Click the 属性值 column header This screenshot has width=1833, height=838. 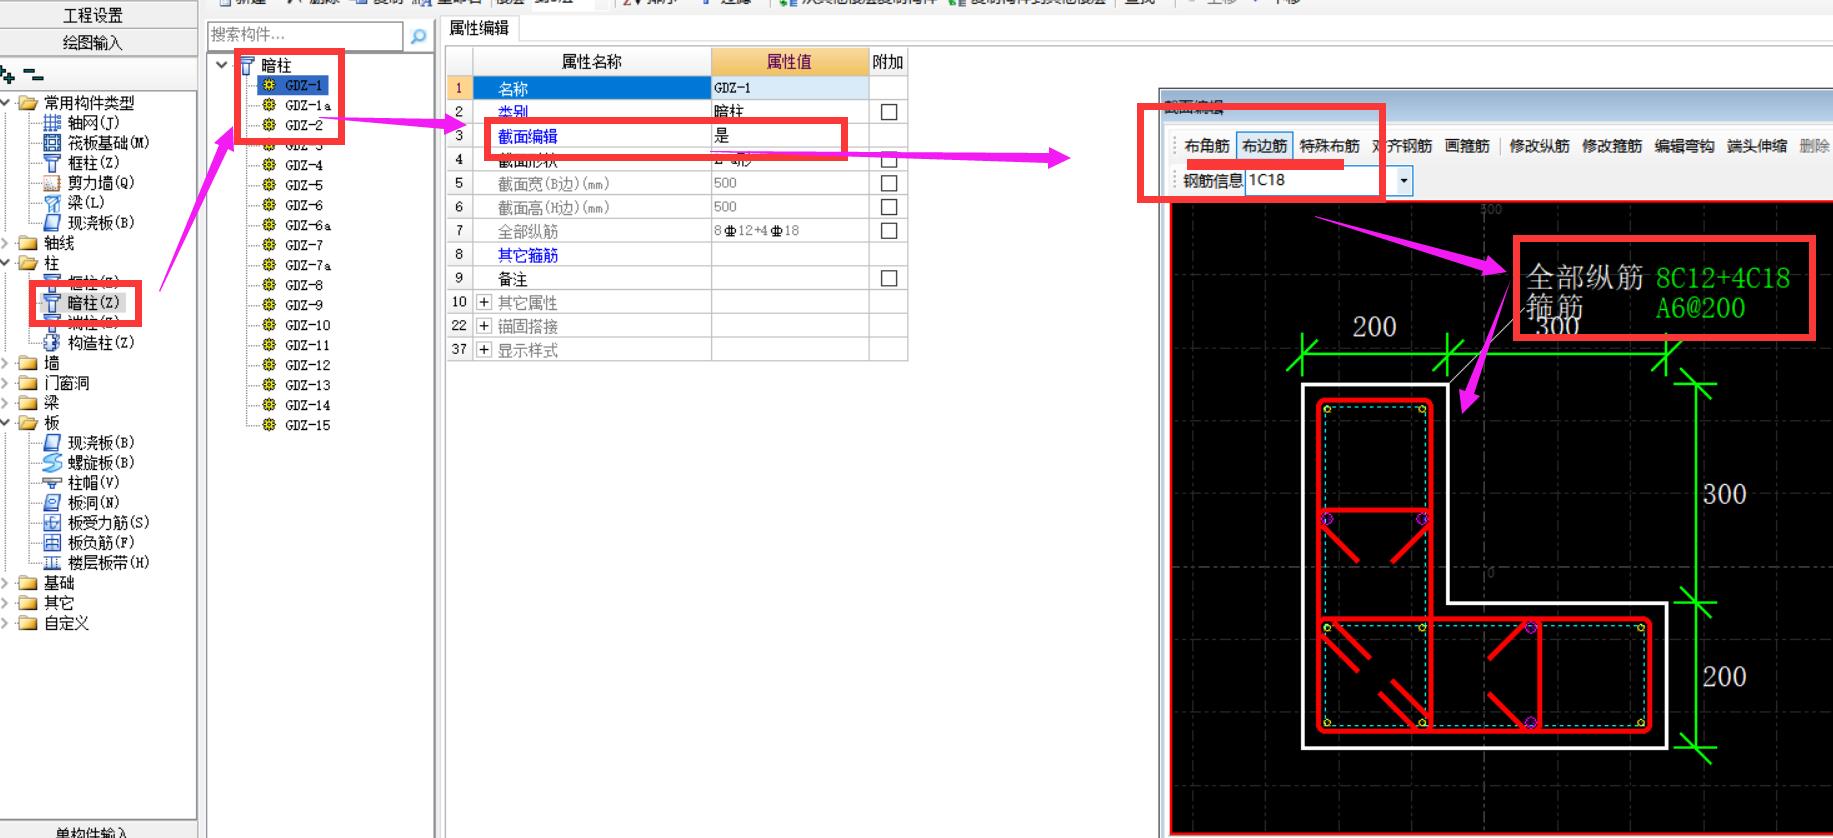[x=790, y=62]
